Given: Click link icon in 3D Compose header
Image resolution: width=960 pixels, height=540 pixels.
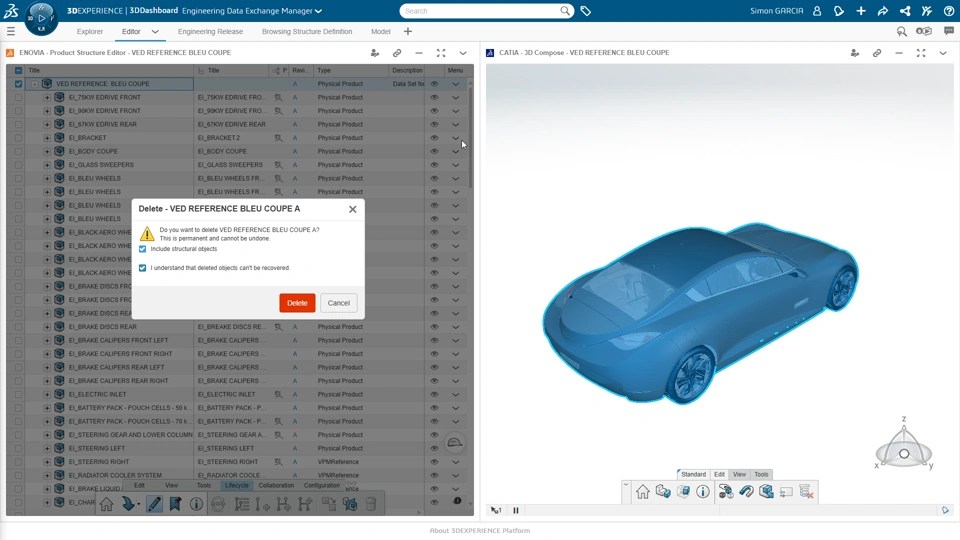Looking at the screenshot, I should pyautogui.click(x=877, y=53).
